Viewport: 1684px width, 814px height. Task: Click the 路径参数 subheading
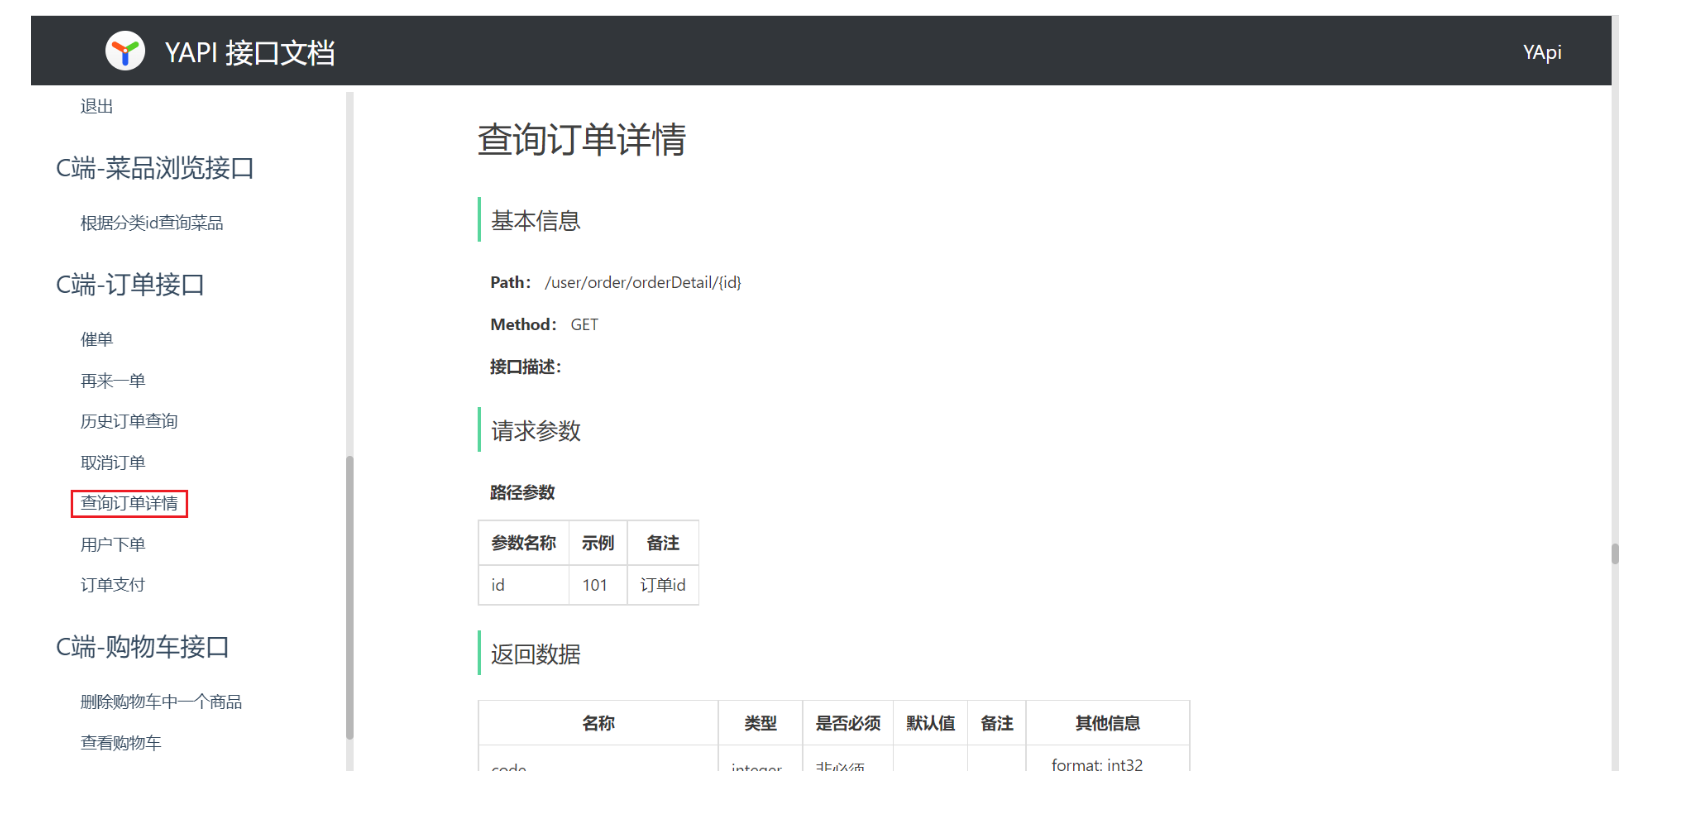522,493
